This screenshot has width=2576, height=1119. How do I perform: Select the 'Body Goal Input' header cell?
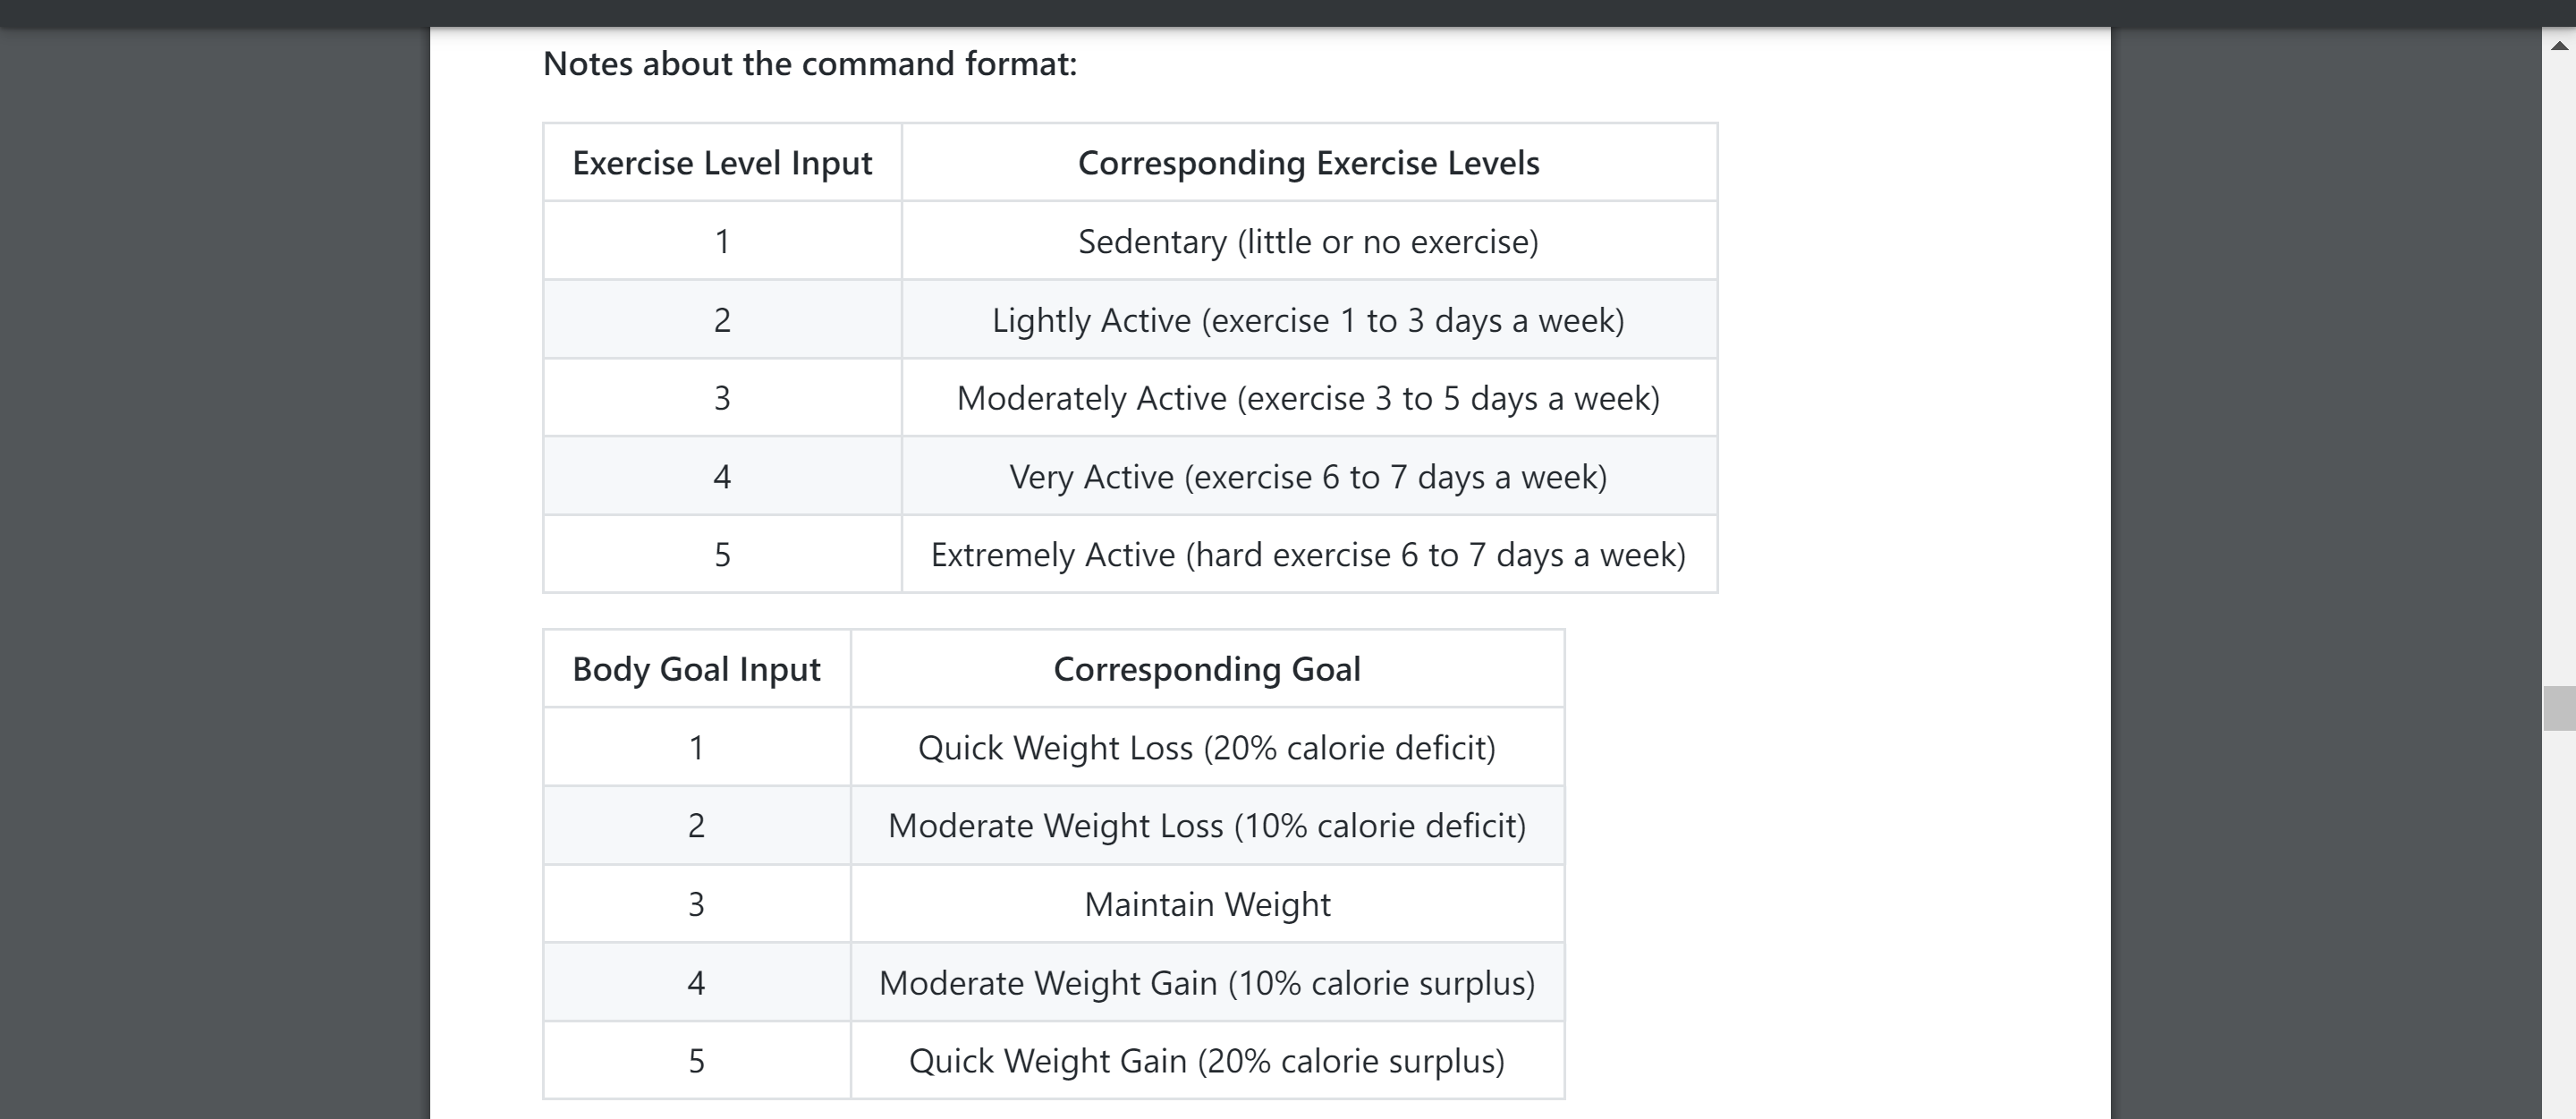pyautogui.click(x=696, y=669)
